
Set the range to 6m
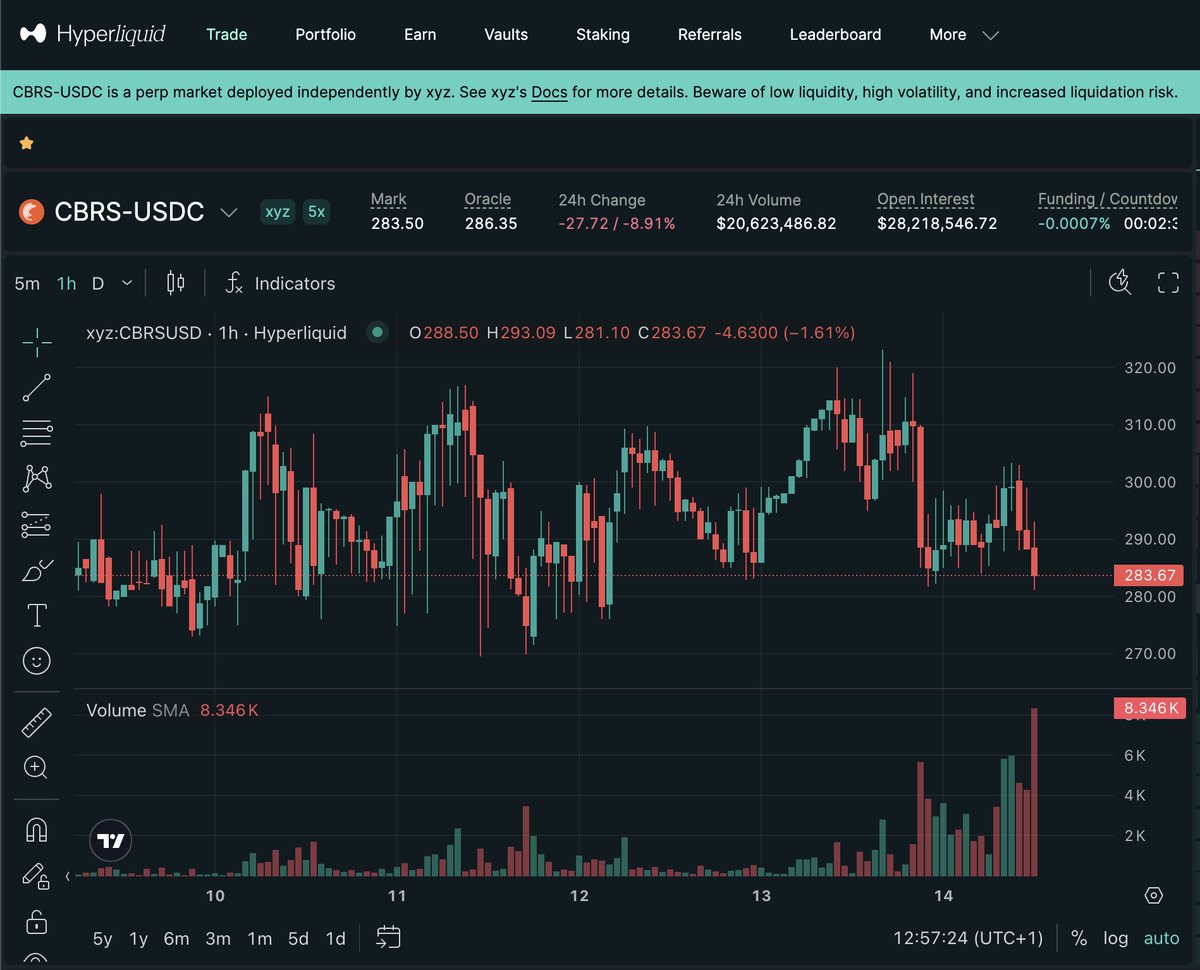[x=176, y=938]
